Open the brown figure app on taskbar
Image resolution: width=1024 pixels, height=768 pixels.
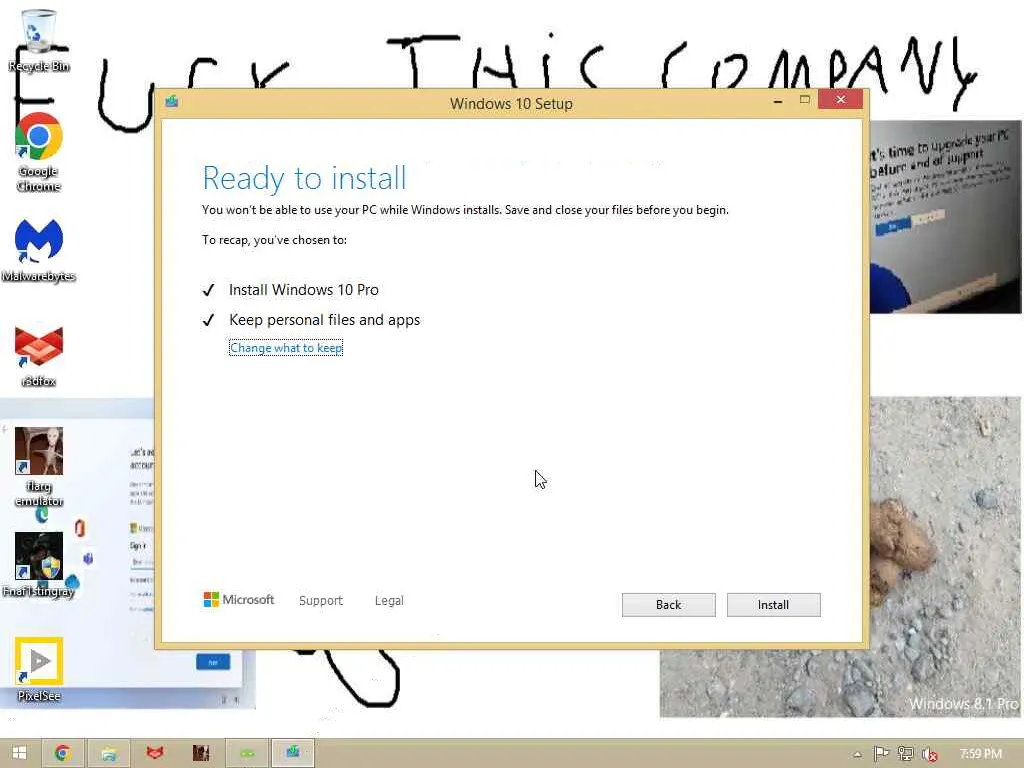click(x=201, y=753)
